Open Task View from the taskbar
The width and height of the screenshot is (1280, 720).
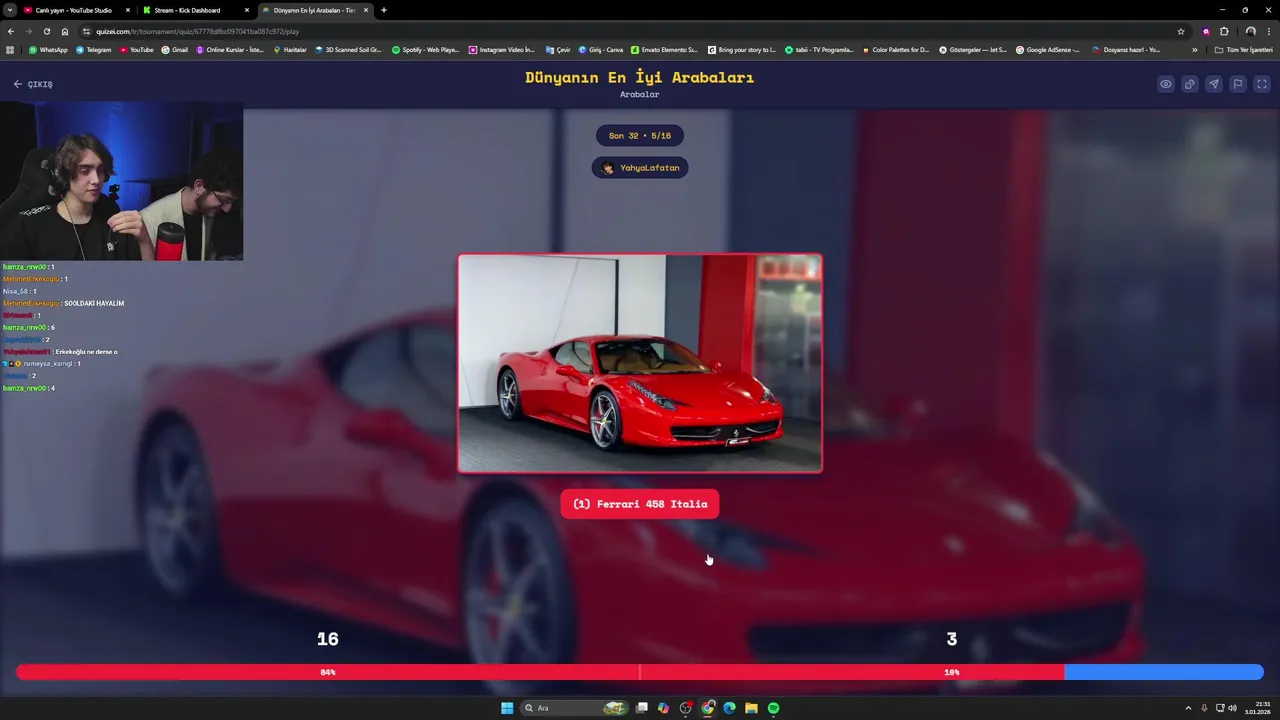(642, 708)
